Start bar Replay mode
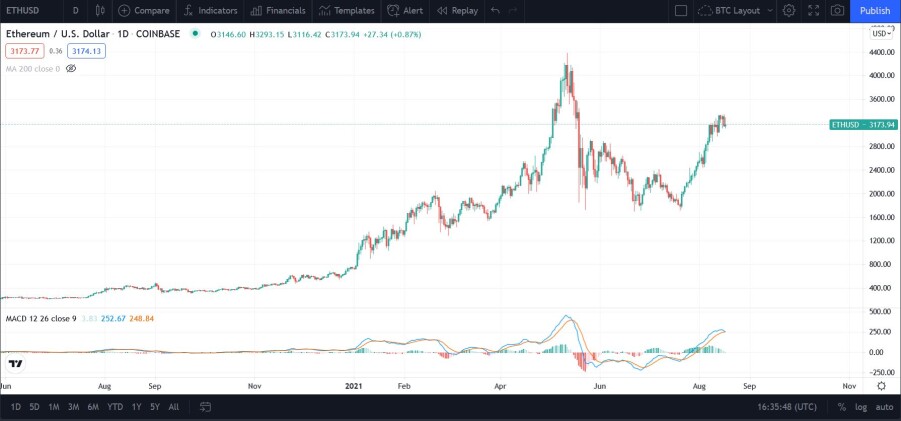The height and width of the screenshot is (421, 901). tap(457, 10)
